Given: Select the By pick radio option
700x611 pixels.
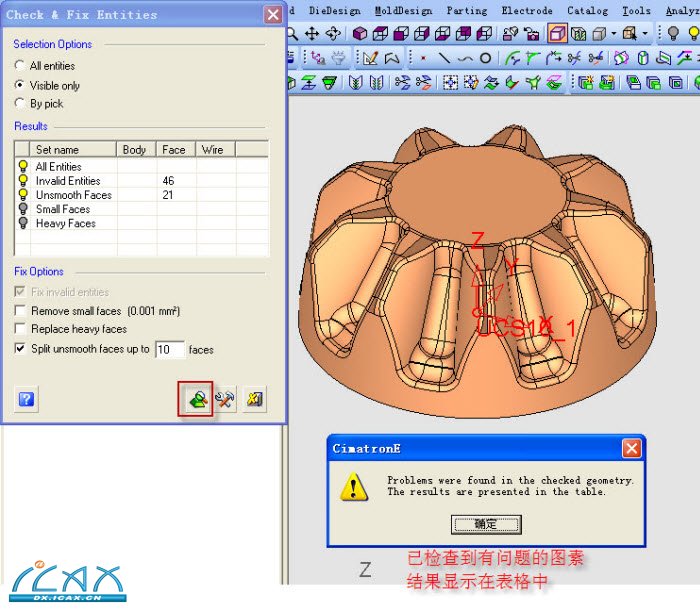Looking at the screenshot, I should [19, 103].
